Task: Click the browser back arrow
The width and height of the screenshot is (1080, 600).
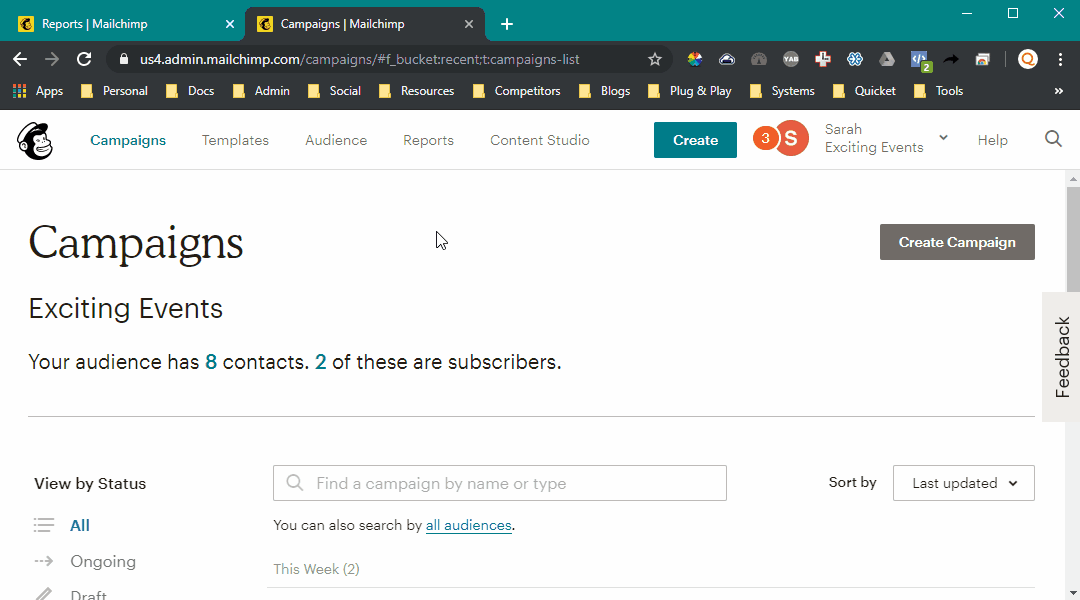Action: tap(20, 59)
